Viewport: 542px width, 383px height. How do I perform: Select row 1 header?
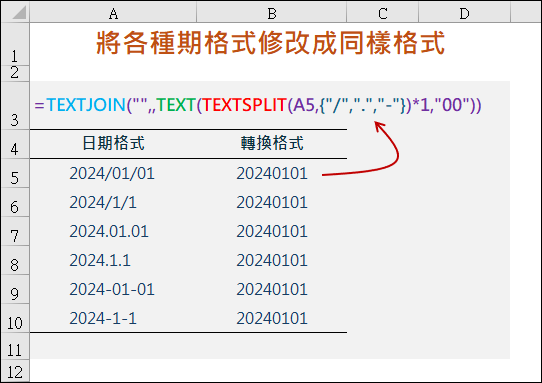15,44
